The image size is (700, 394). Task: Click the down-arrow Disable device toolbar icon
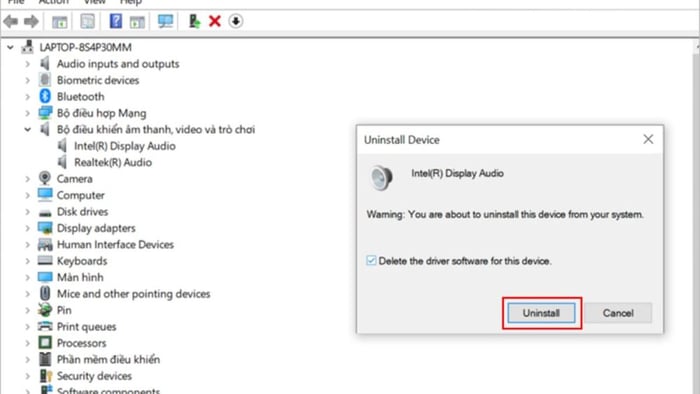coord(236,21)
